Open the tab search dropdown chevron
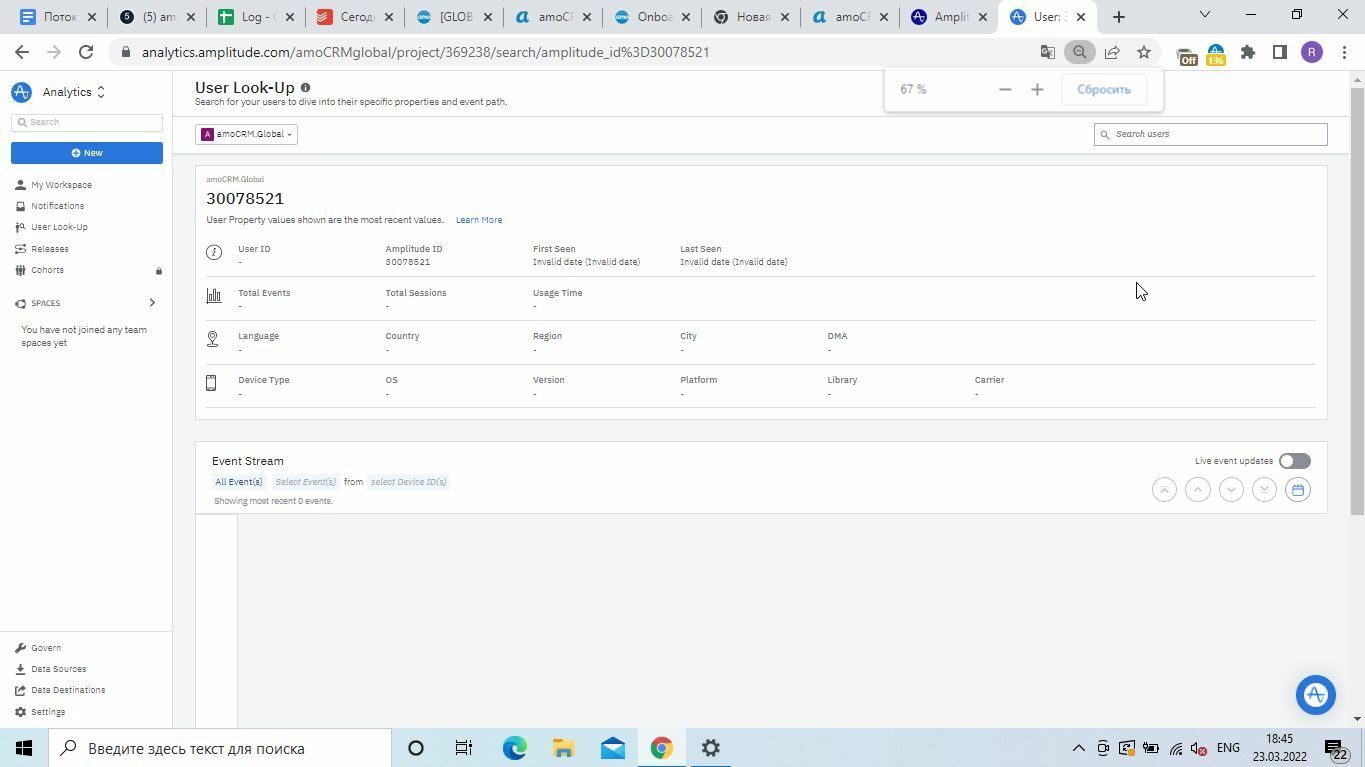This screenshot has width=1365, height=767. 1204,15
